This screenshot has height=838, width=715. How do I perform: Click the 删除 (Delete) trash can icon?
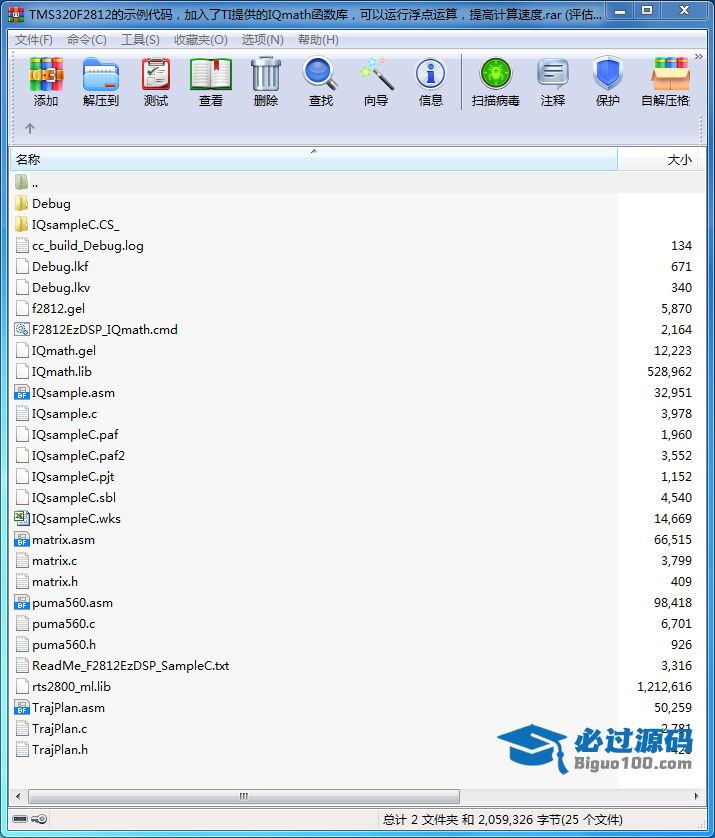(x=266, y=74)
